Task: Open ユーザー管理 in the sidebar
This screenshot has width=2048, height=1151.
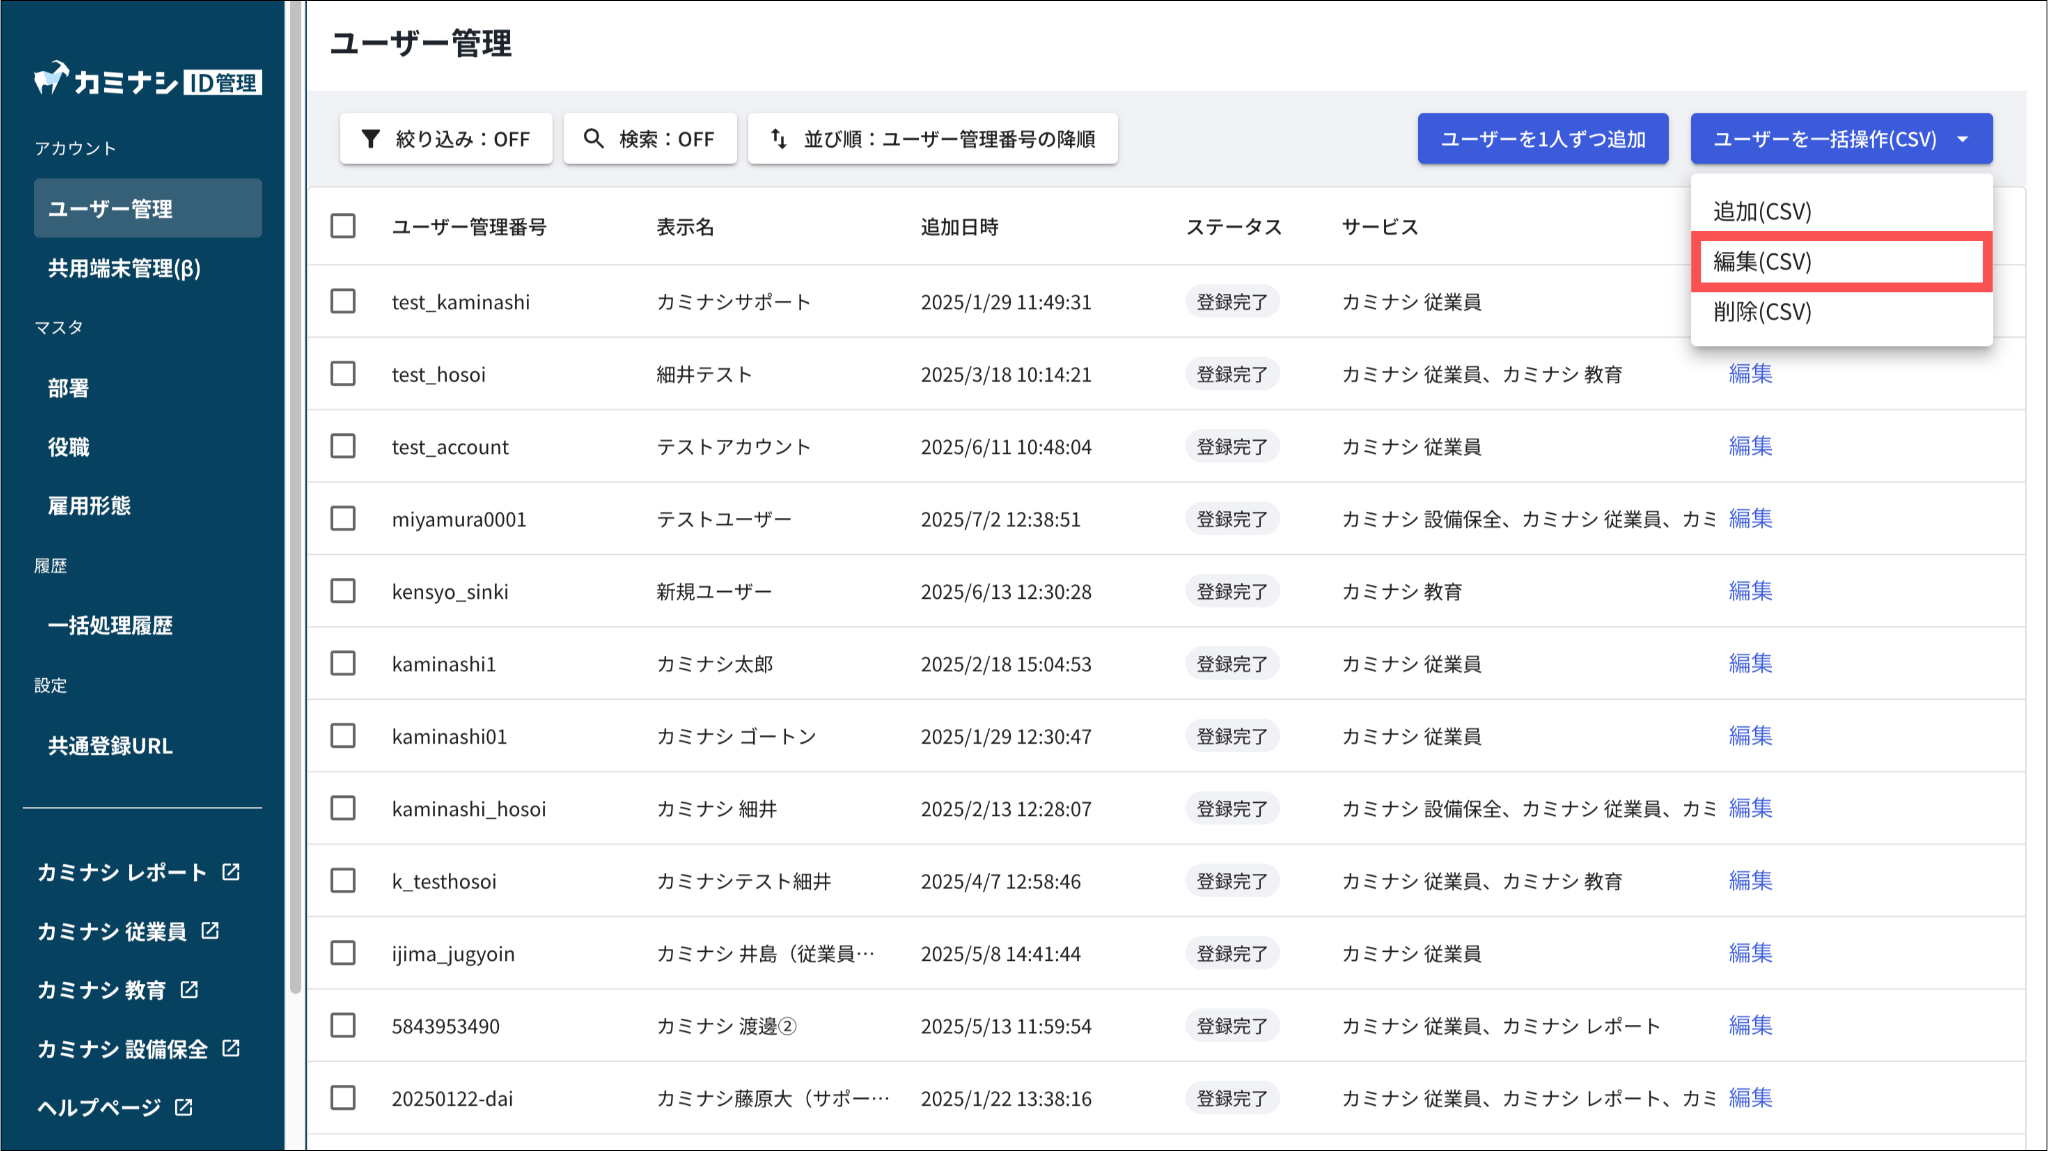Action: pos(148,208)
